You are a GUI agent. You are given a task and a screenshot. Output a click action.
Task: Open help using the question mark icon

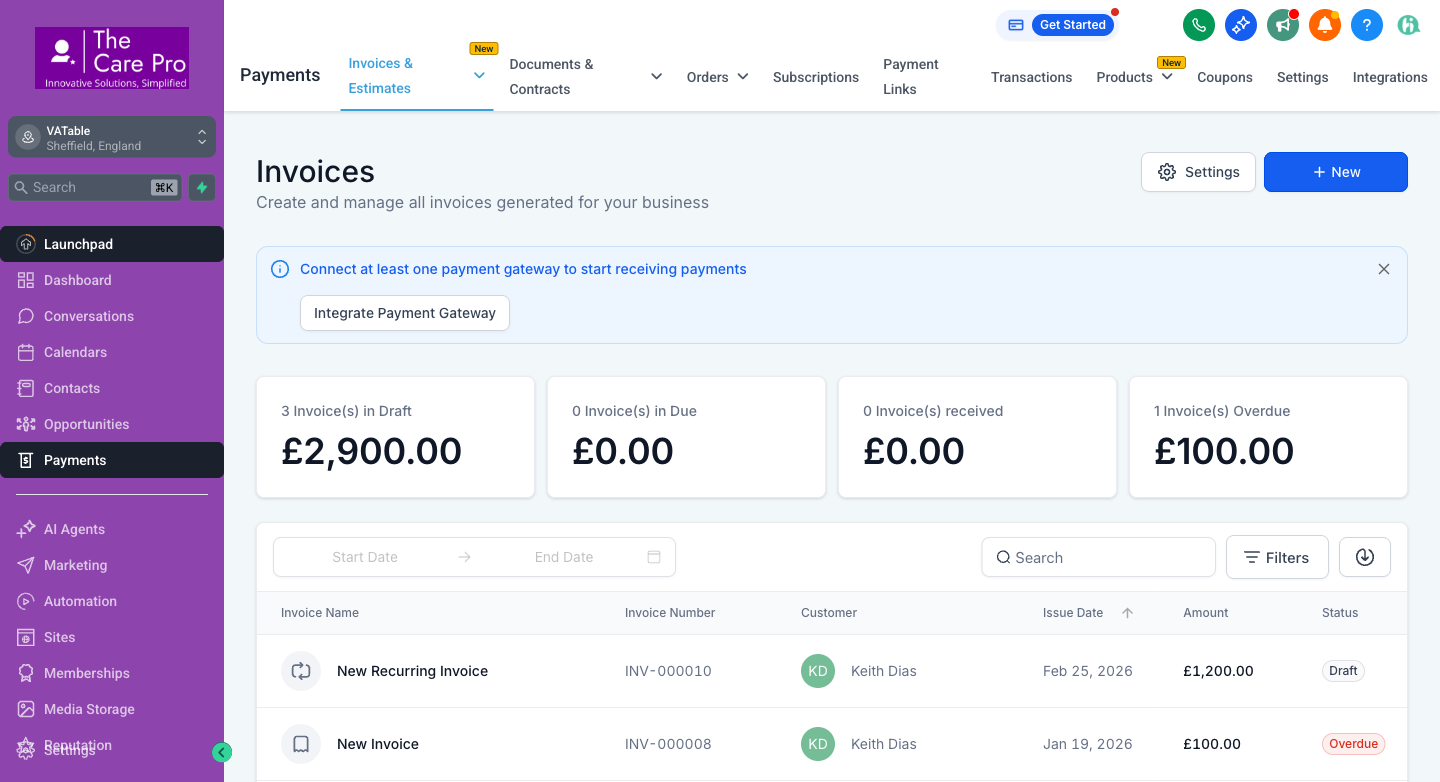point(1367,25)
